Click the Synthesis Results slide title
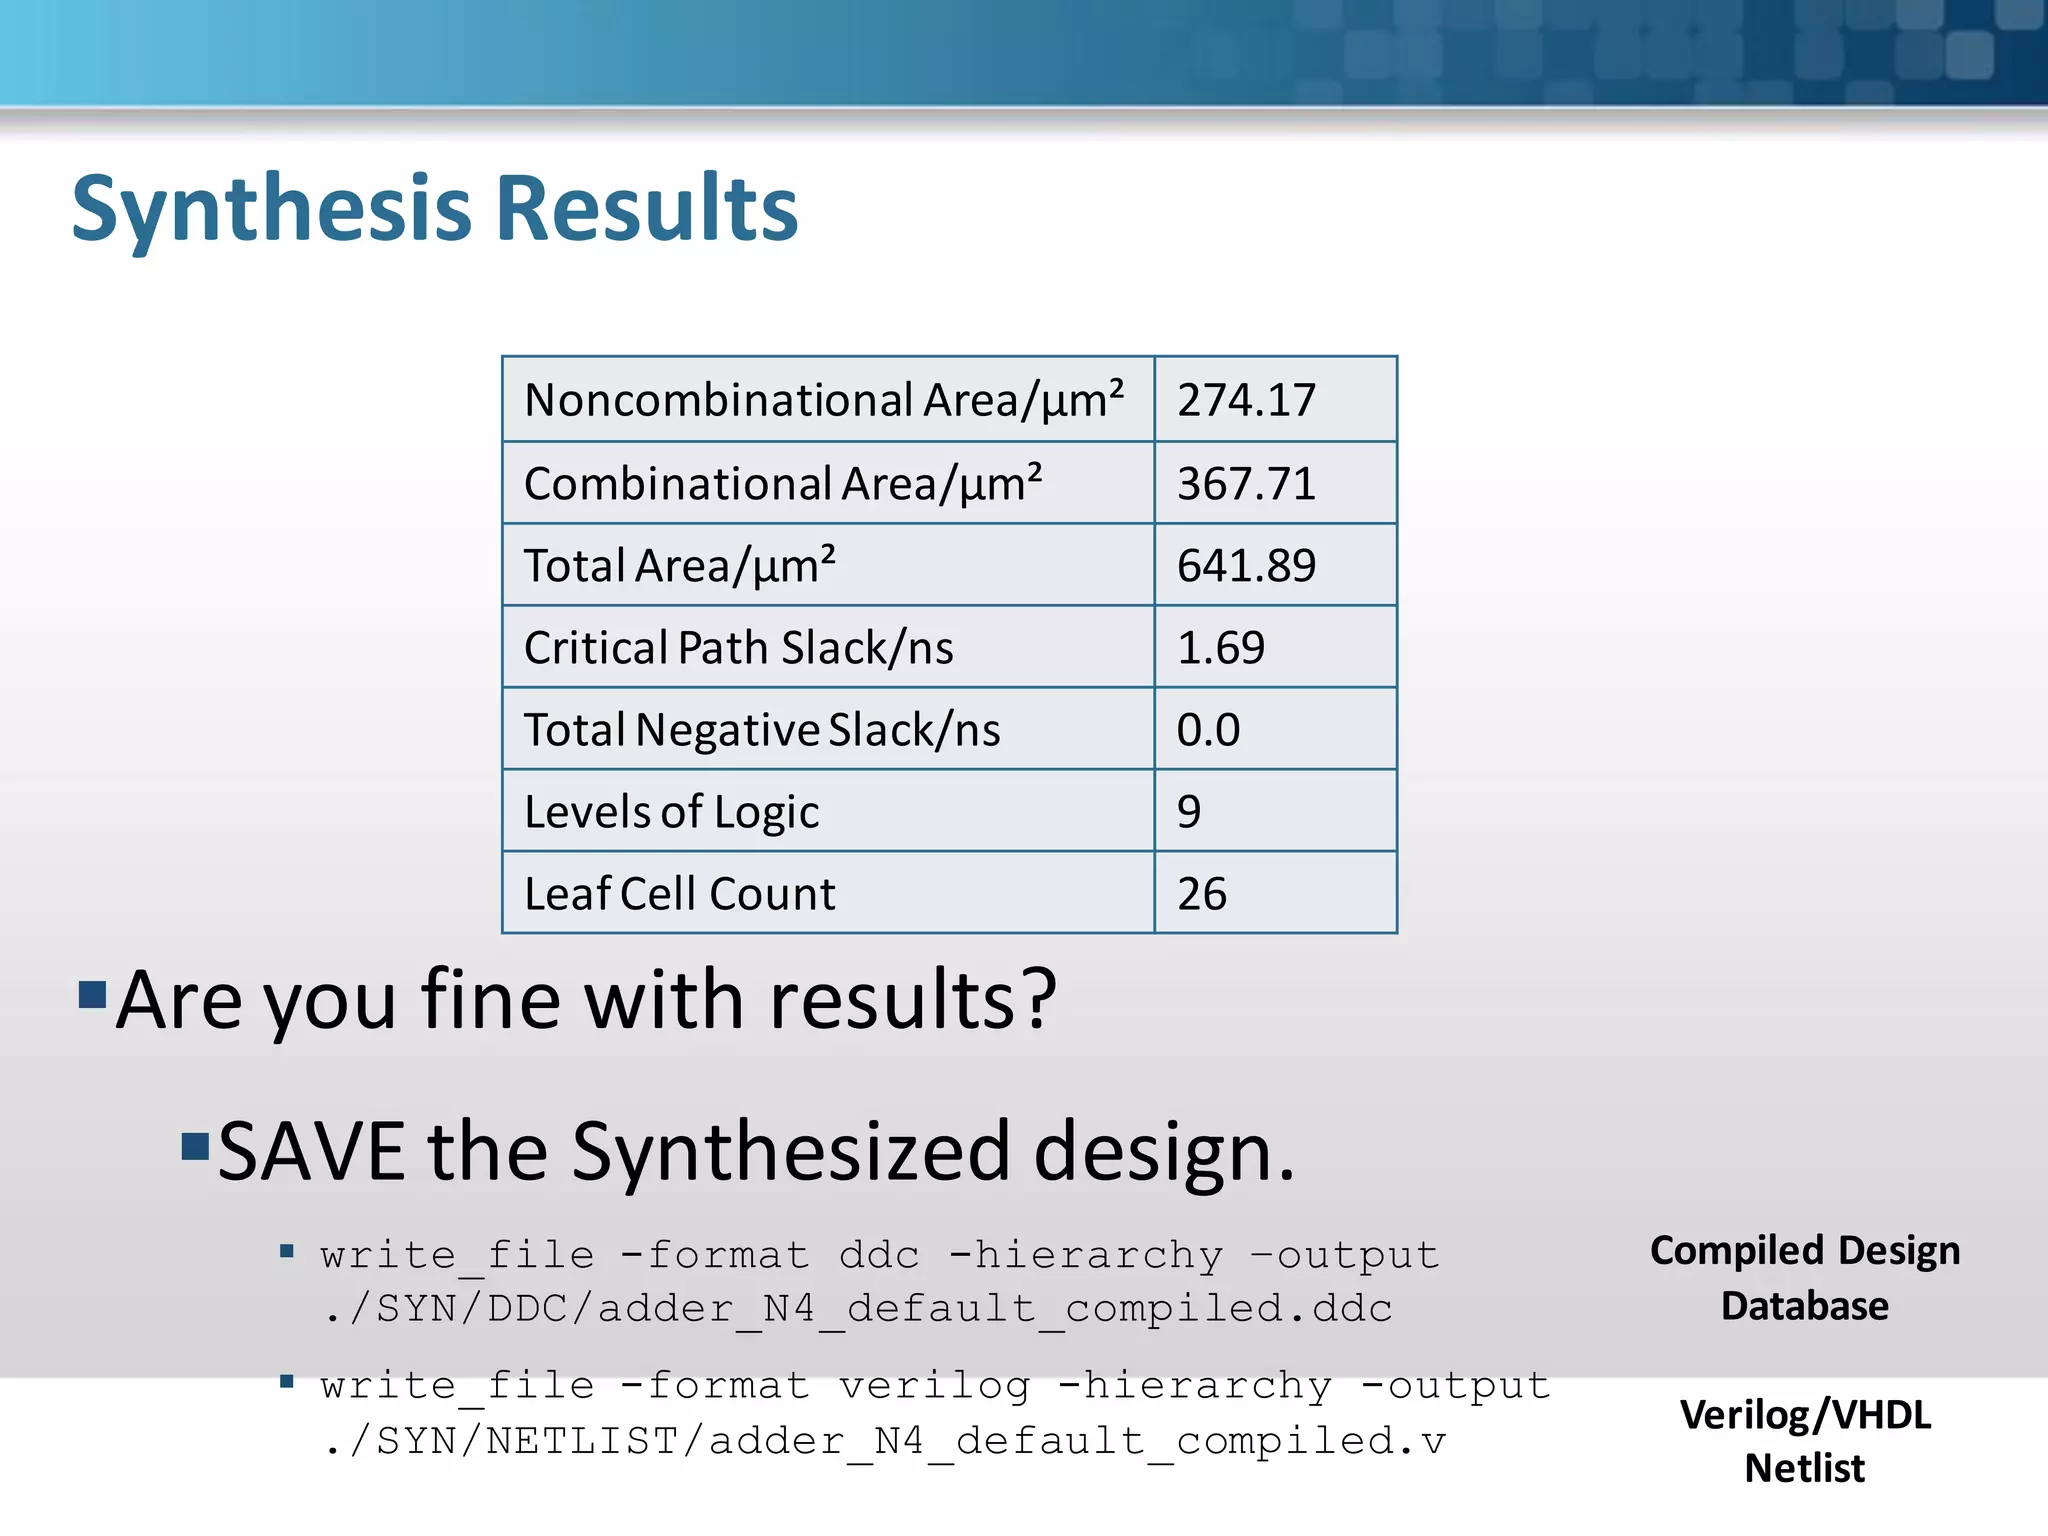 point(435,208)
